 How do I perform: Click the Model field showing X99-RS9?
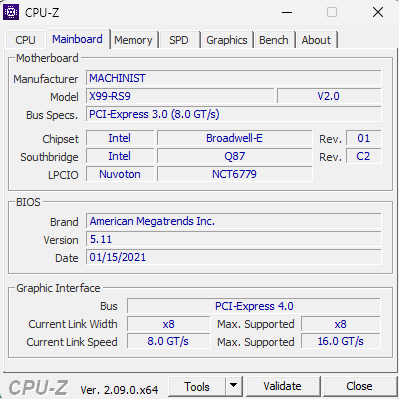(x=180, y=96)
